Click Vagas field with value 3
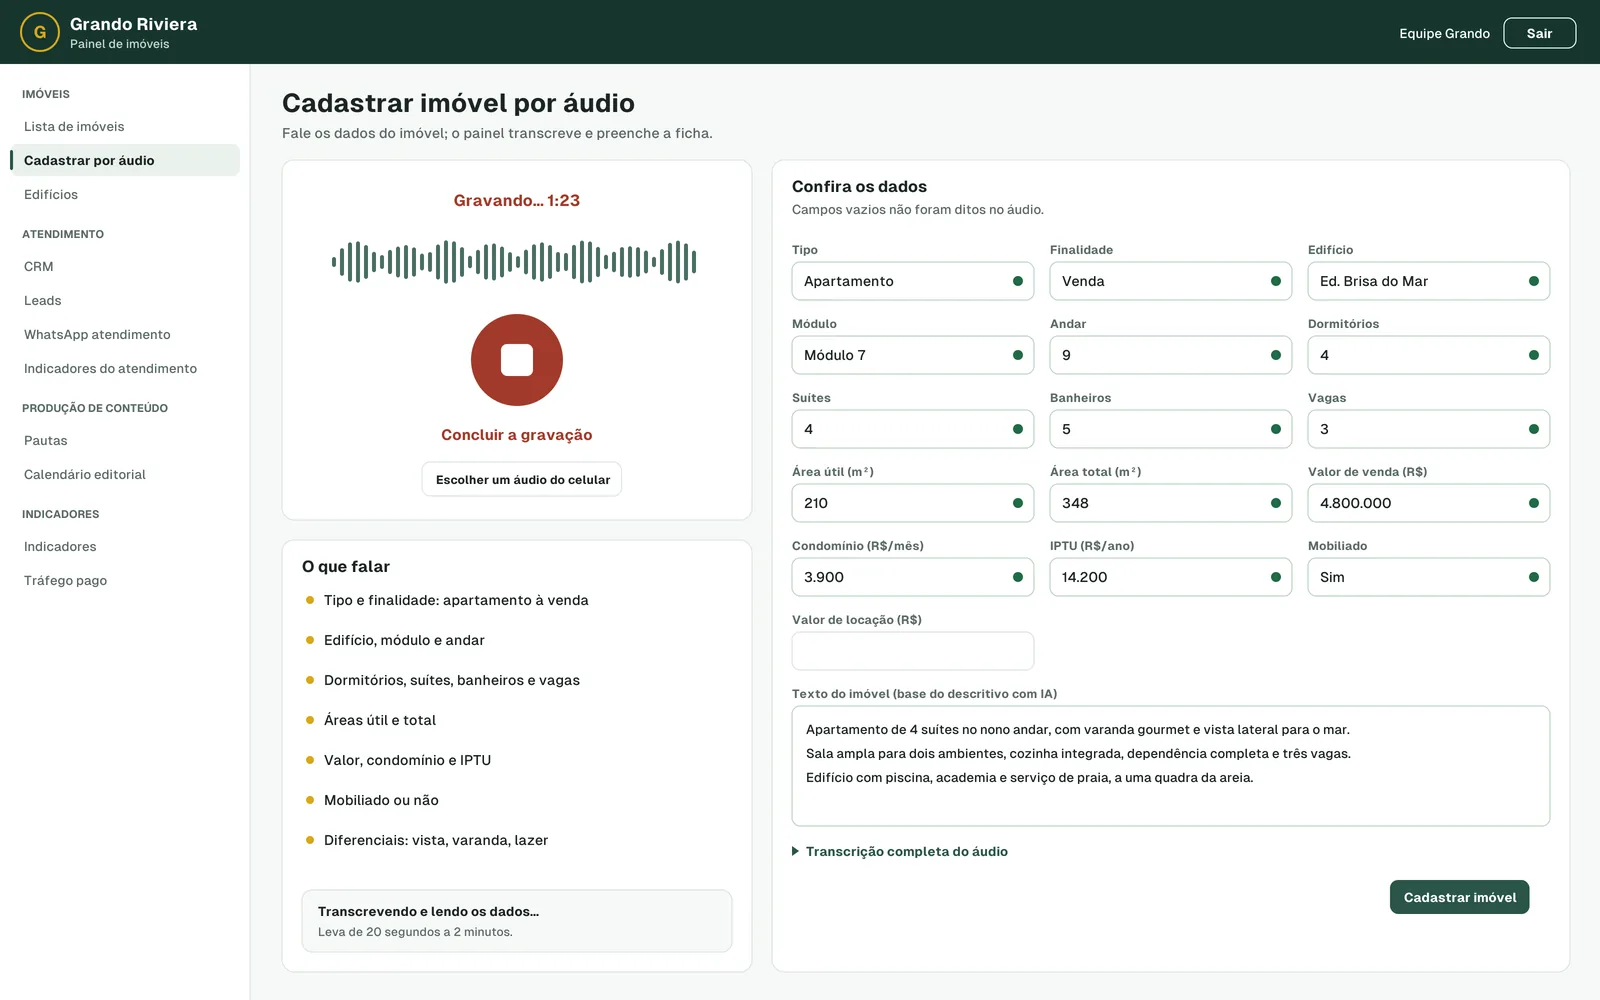 point(1429,429)
